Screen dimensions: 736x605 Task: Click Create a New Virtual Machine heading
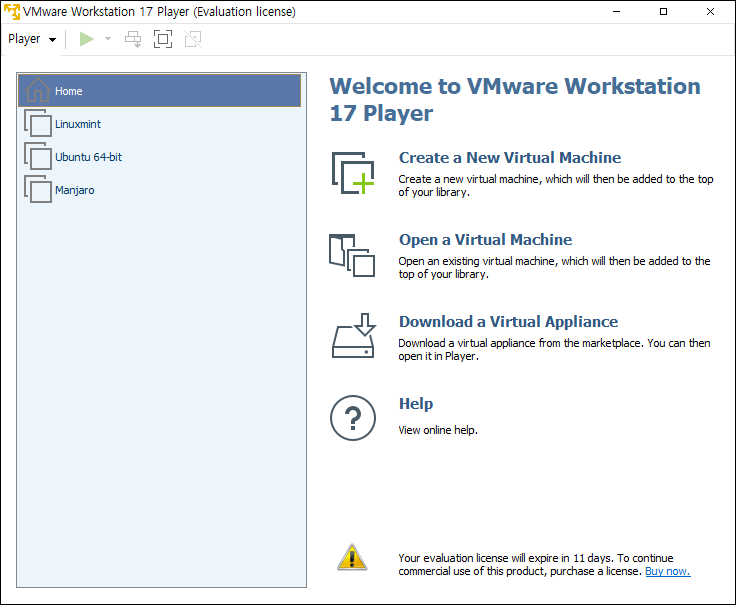pyautogui.click(x=510, y=158)
